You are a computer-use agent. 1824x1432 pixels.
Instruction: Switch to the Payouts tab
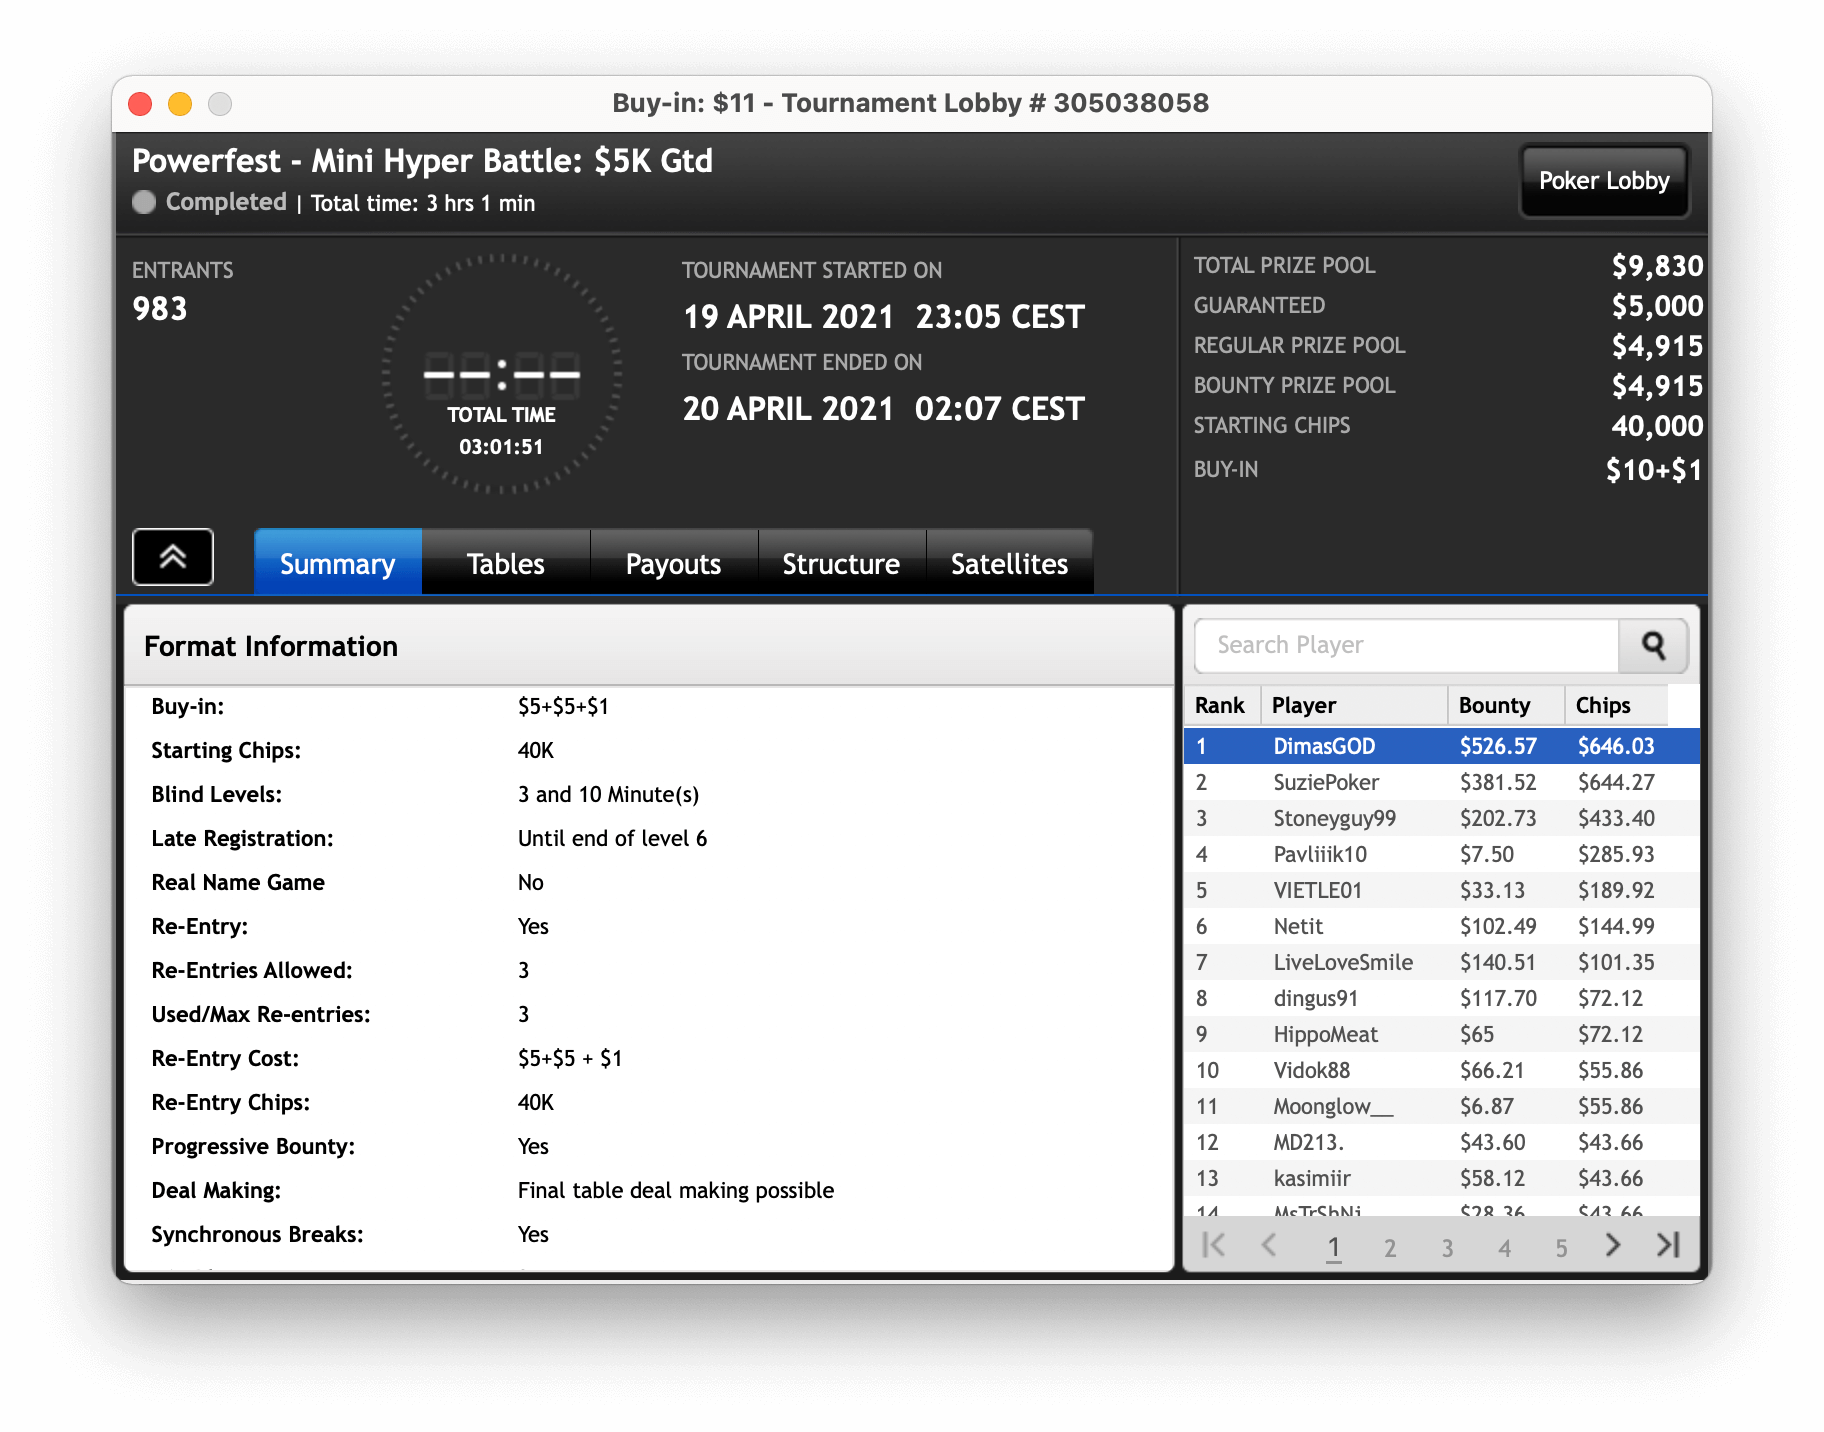tap(673, 564)
